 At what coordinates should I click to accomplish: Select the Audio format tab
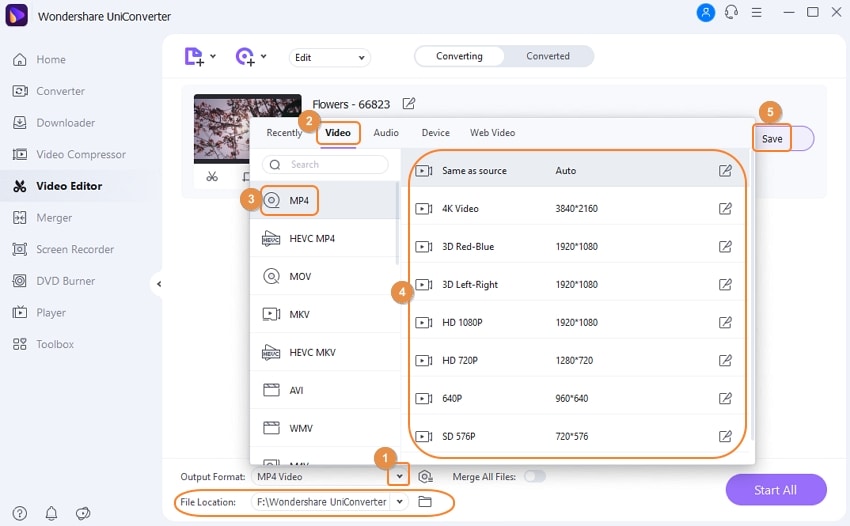[x=386, y=133]
